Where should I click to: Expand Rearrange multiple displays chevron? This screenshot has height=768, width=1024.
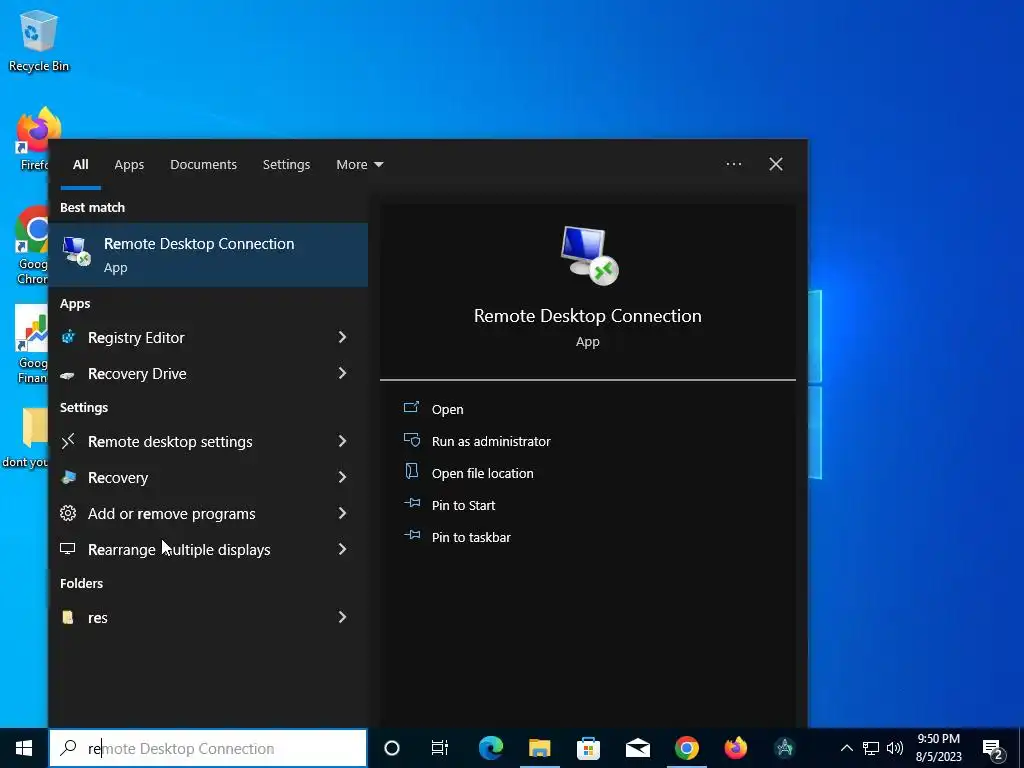pos(342,549)
